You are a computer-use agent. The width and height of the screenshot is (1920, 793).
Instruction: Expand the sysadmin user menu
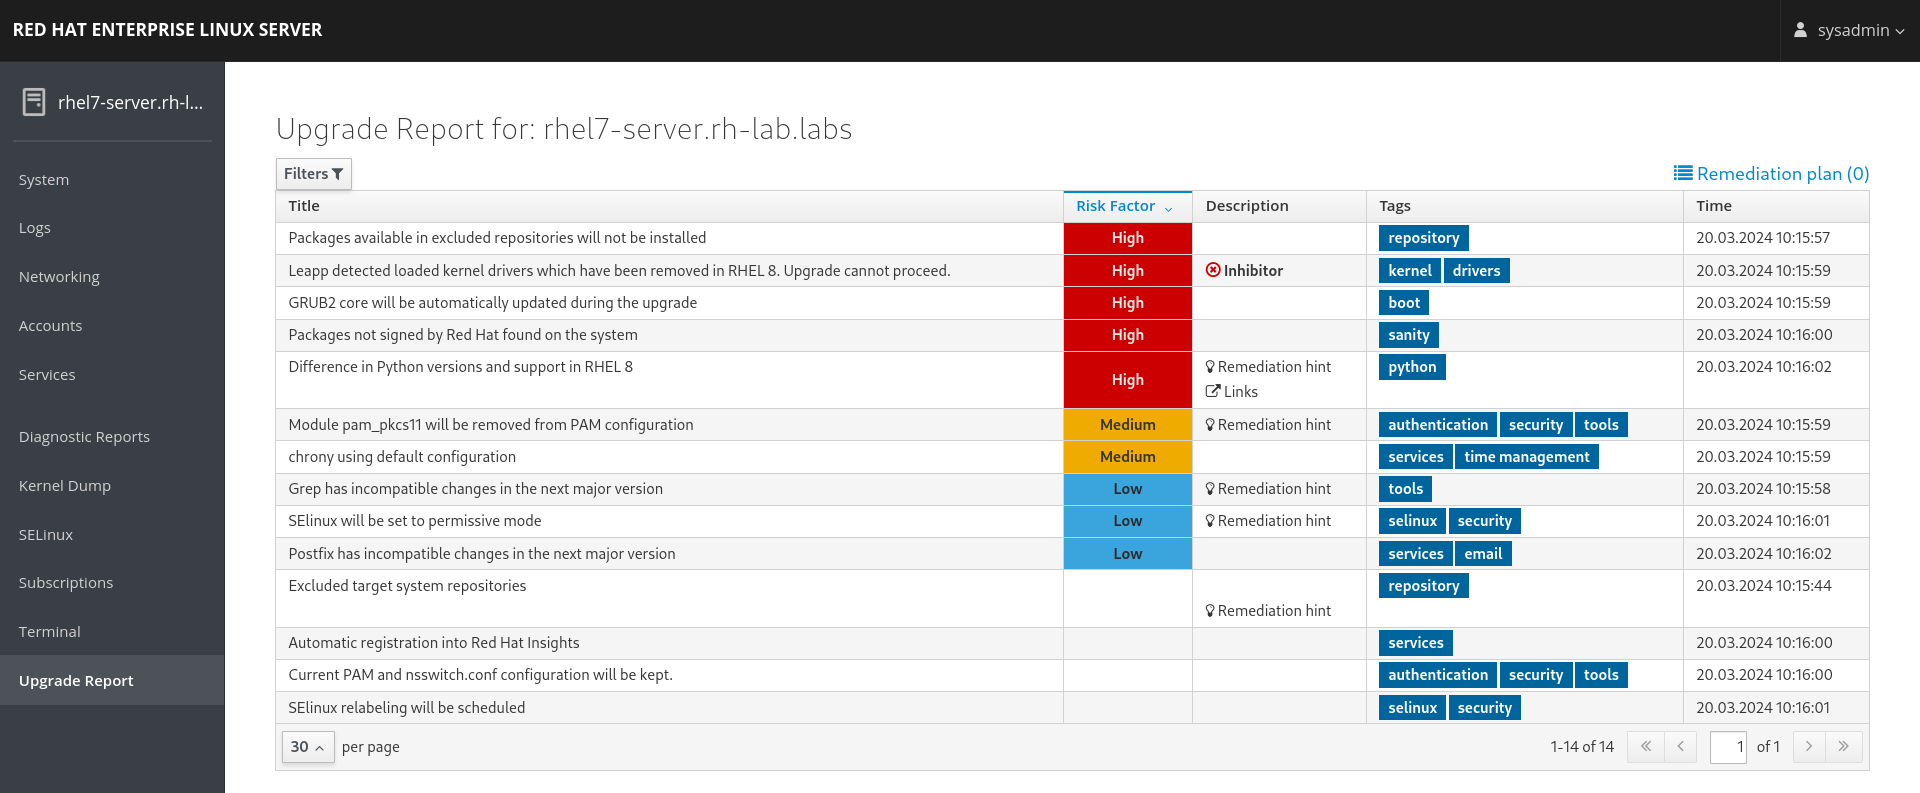pyautogui.click(x=1851, y=30)
